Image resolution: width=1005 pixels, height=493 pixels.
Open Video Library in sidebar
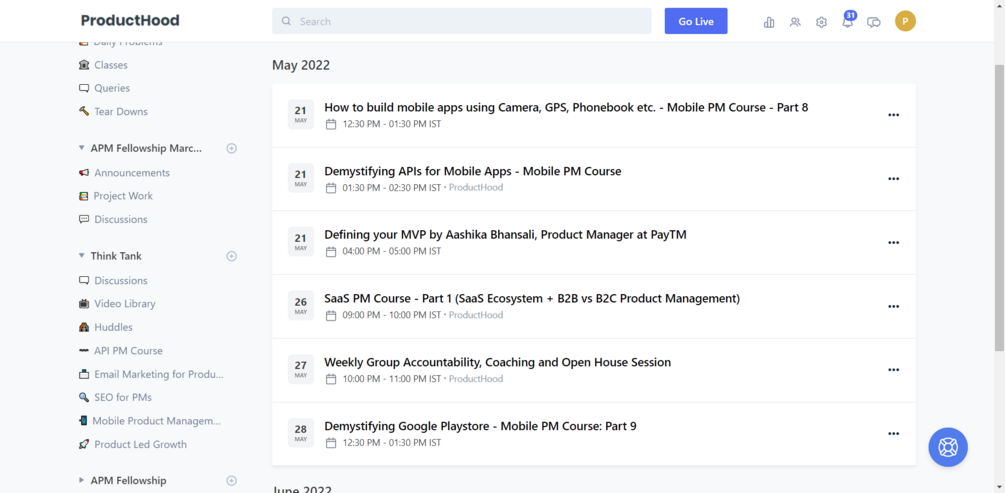(124, 304)
